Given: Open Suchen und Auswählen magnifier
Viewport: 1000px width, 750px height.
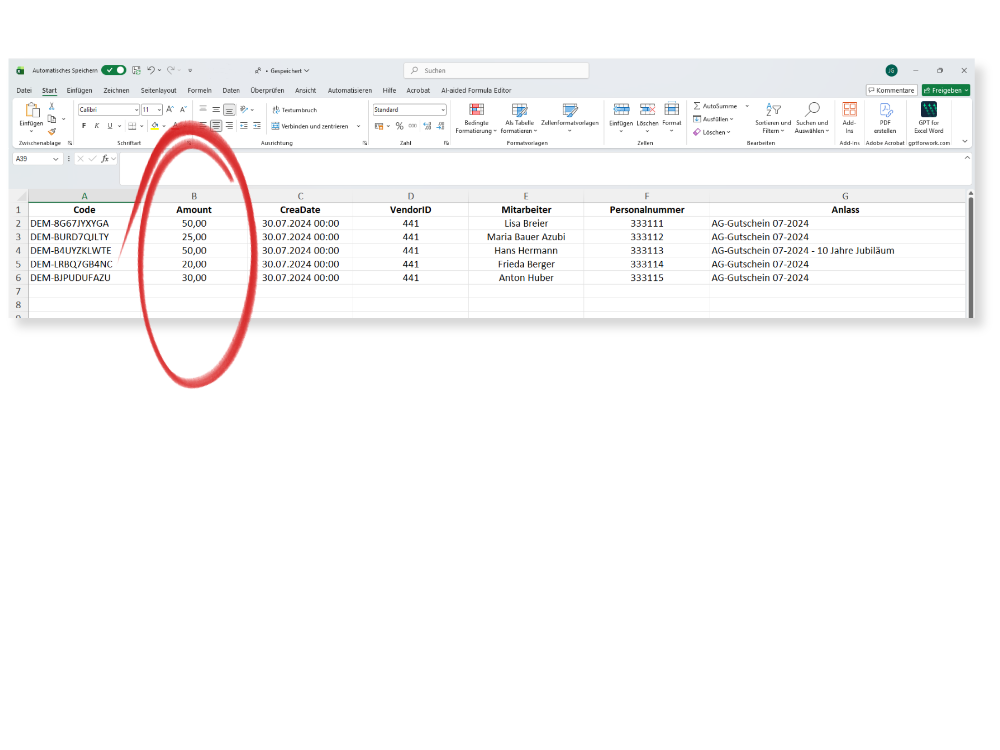Looking at the screenshot, I should point(812,110).
